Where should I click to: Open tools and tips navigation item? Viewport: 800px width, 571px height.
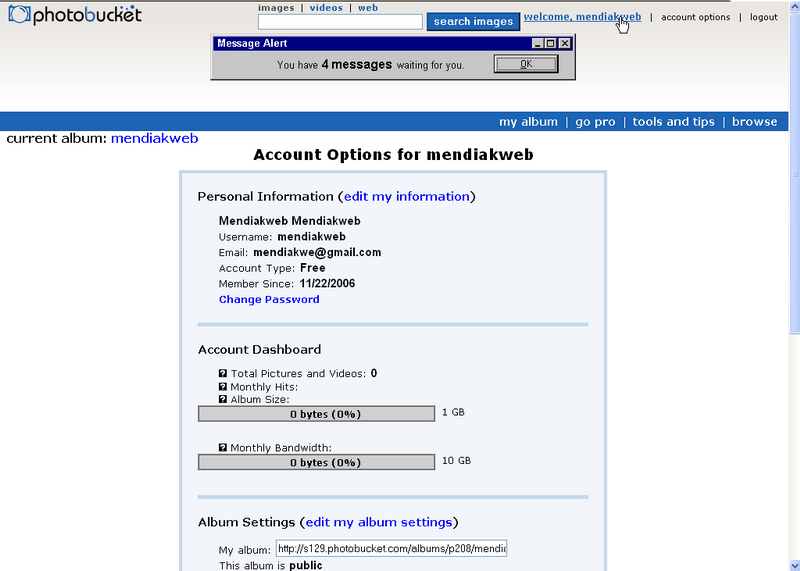coord(673,122)
